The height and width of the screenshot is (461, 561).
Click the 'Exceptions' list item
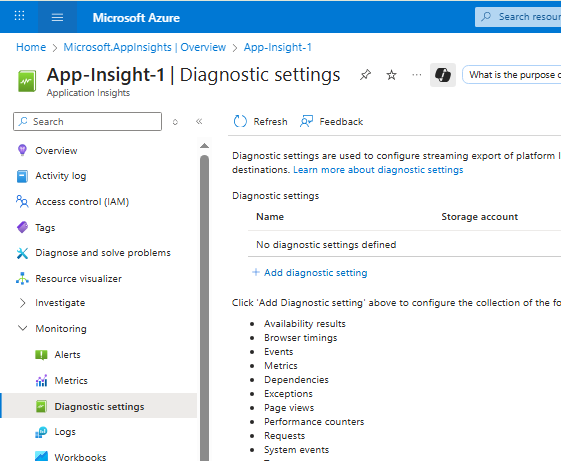pyautogui.click(x=288, y=393)
